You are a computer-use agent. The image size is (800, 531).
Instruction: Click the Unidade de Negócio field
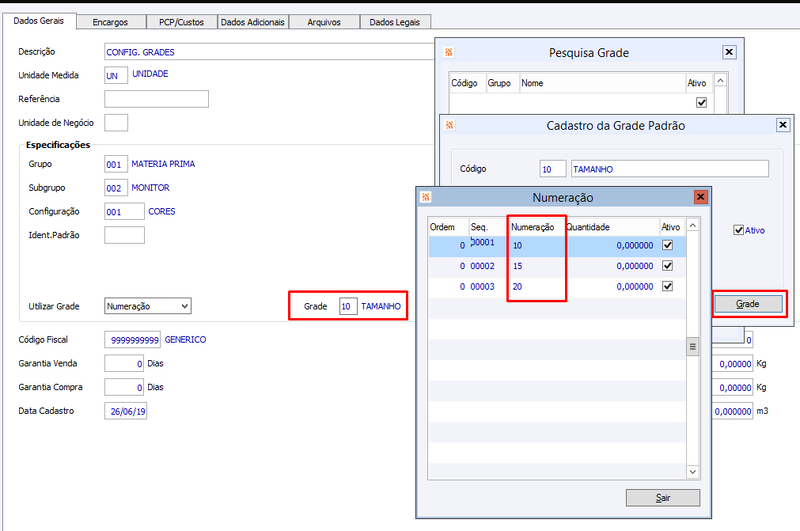coord(116,123)
